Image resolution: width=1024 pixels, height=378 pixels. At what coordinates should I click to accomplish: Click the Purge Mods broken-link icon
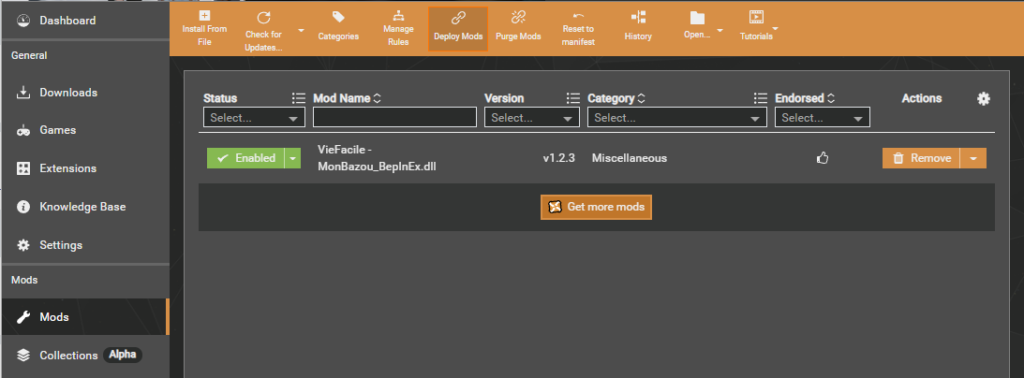pos(518,18)
